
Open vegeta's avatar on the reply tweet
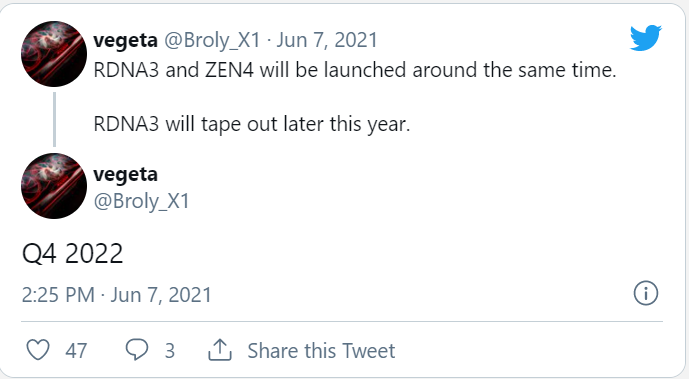(54, 185)
